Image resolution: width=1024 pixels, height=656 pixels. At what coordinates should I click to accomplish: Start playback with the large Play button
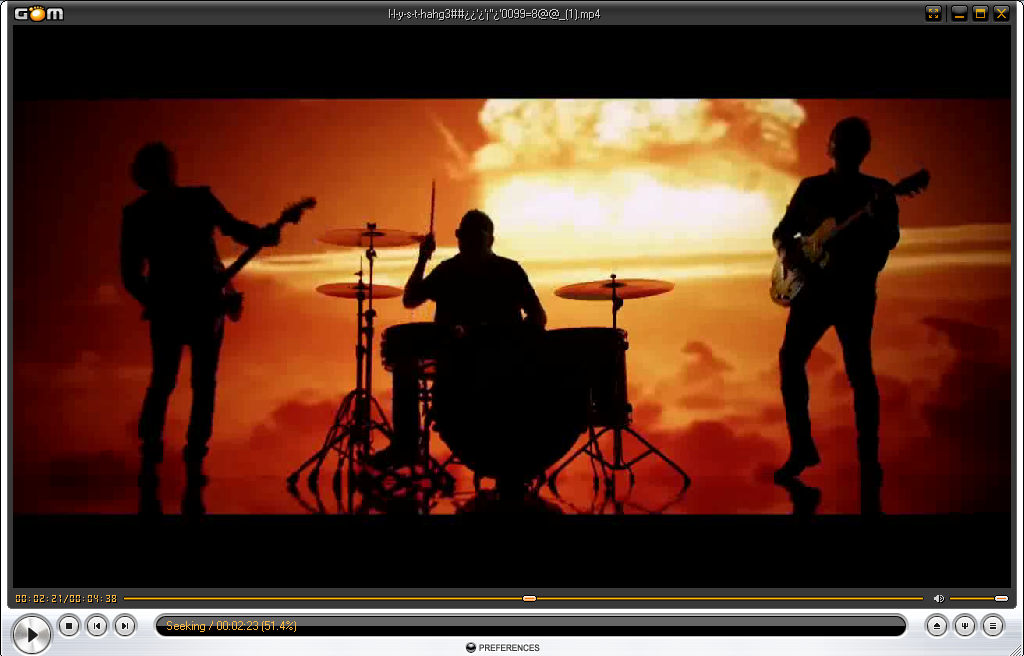[x=31, y=634]
